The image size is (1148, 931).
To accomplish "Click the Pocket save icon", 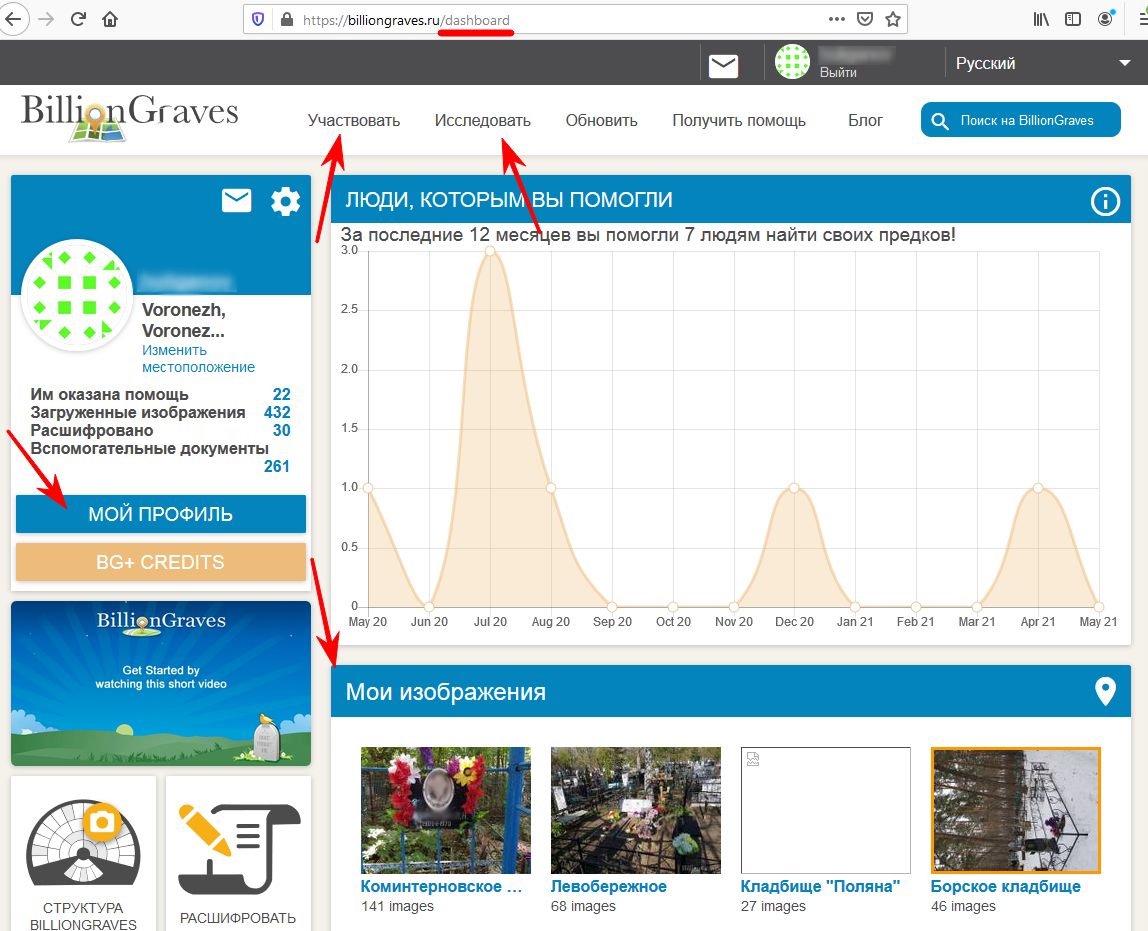I will (x=865, y=20).
